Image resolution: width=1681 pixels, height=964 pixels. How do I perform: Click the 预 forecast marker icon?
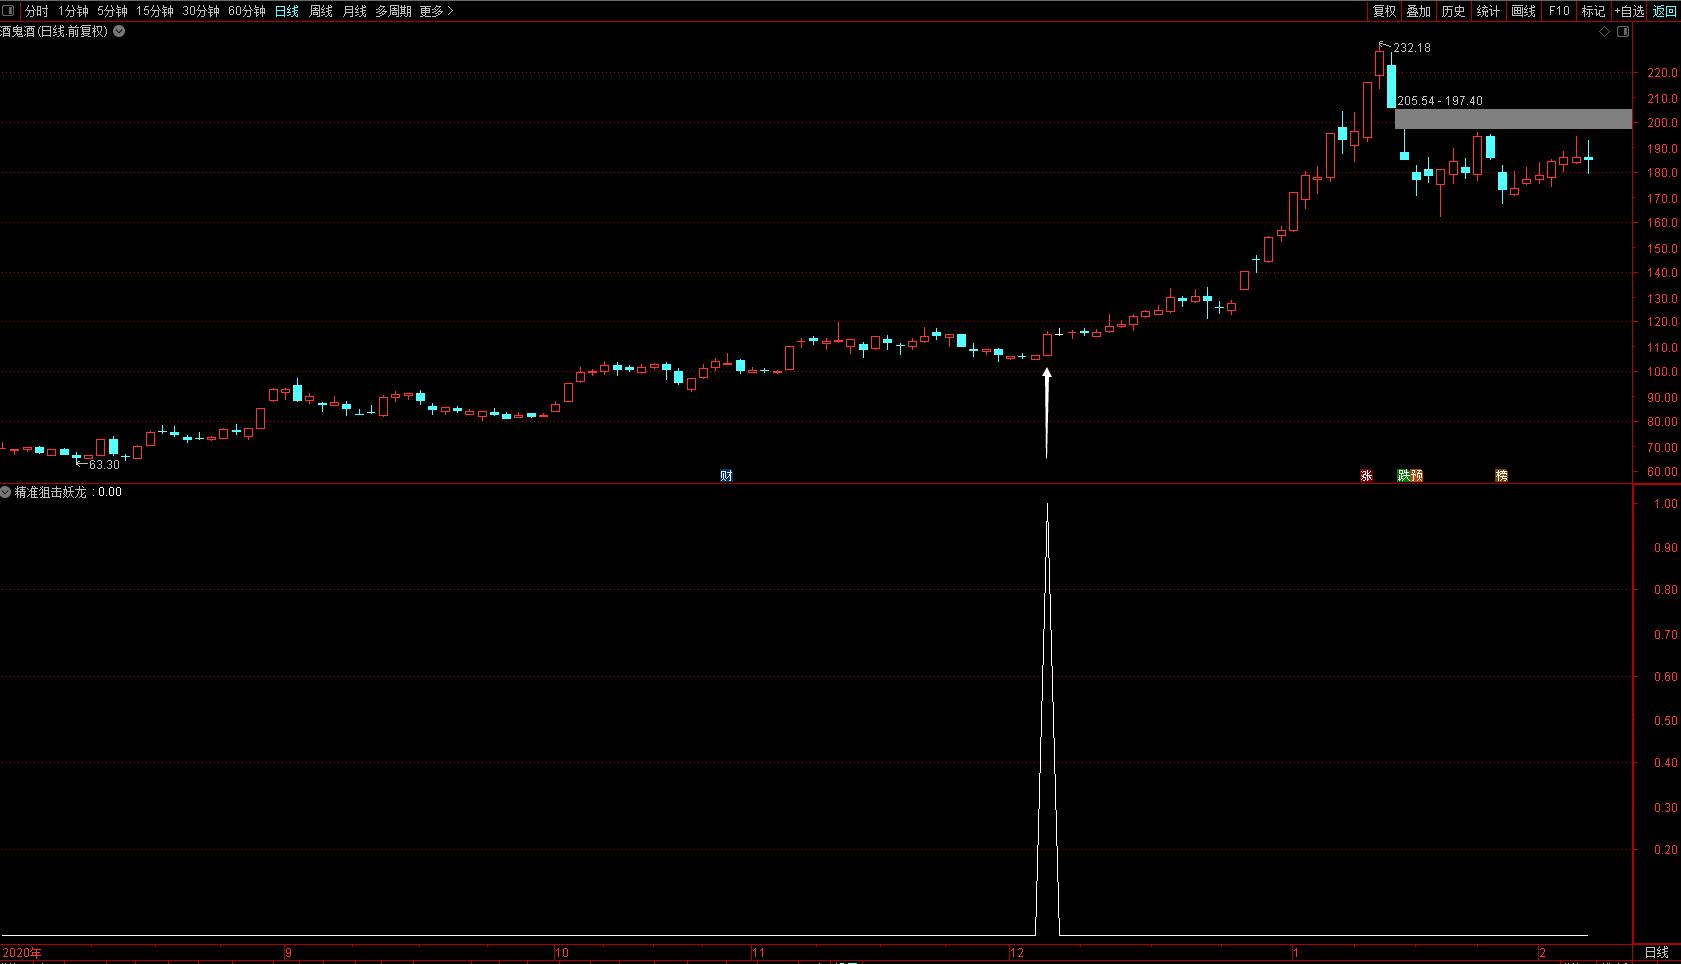[x=1416, y=476]
